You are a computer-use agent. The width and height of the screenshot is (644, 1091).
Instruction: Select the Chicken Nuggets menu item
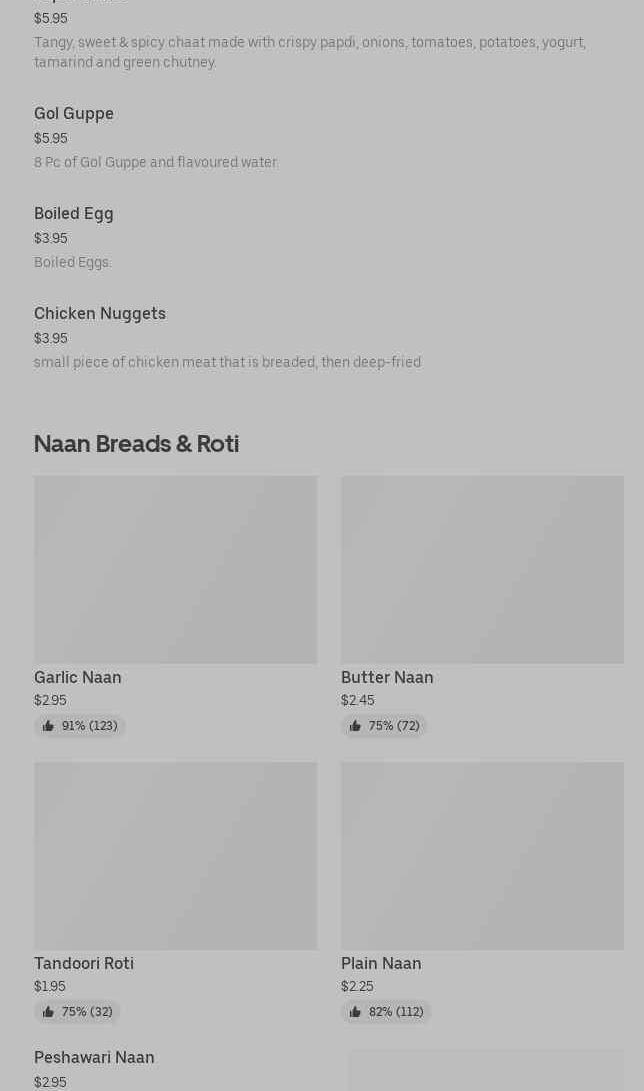(100, 314)
